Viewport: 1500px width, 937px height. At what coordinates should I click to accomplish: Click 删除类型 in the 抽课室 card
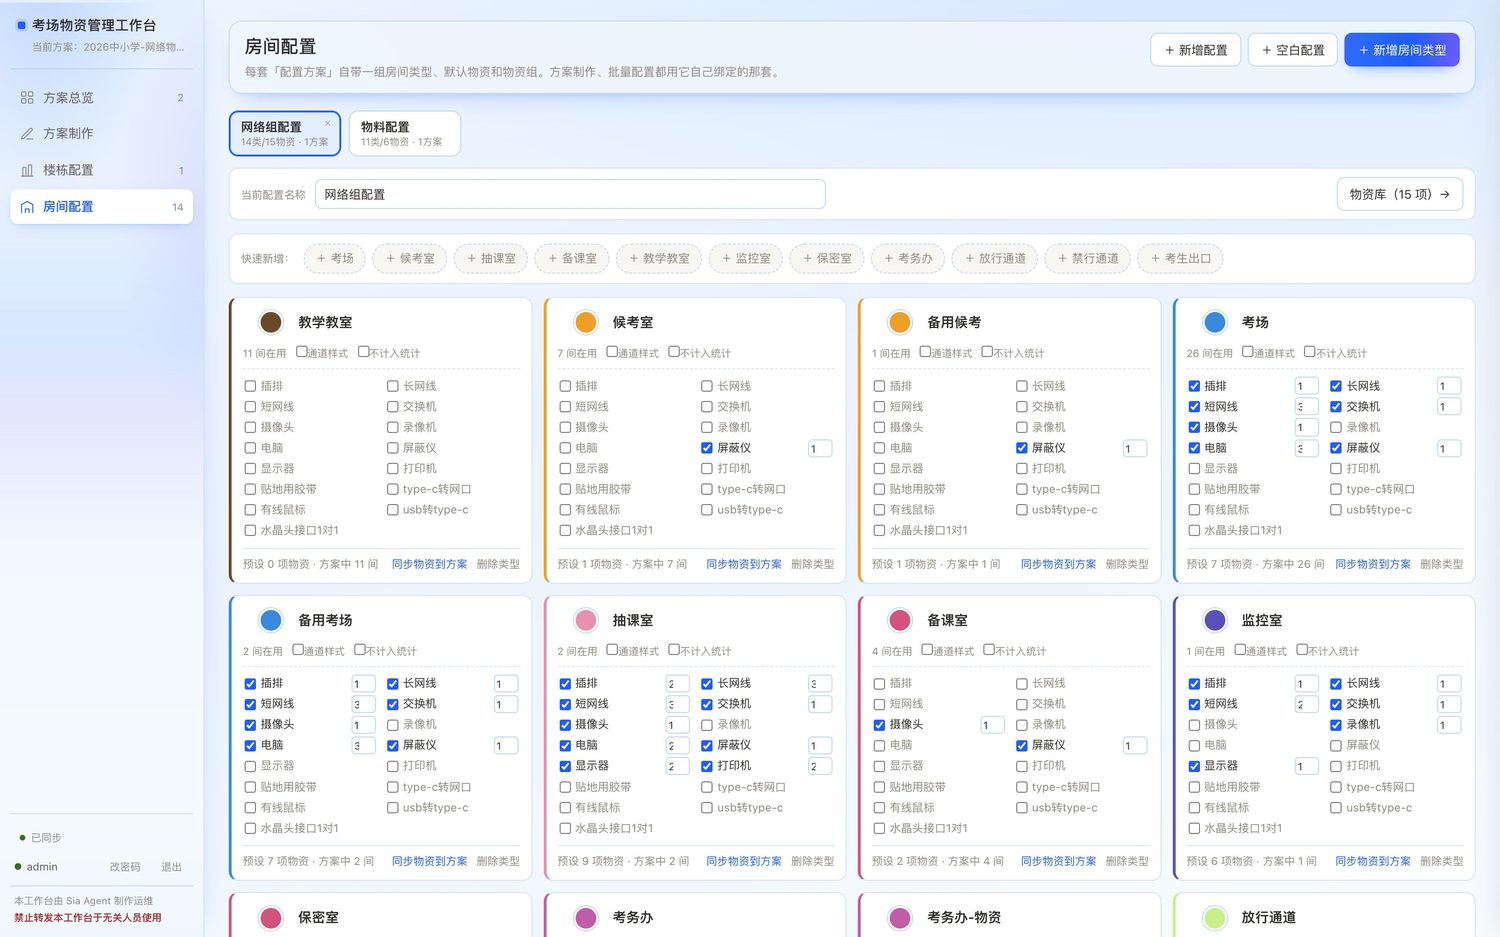coord(813,861)
